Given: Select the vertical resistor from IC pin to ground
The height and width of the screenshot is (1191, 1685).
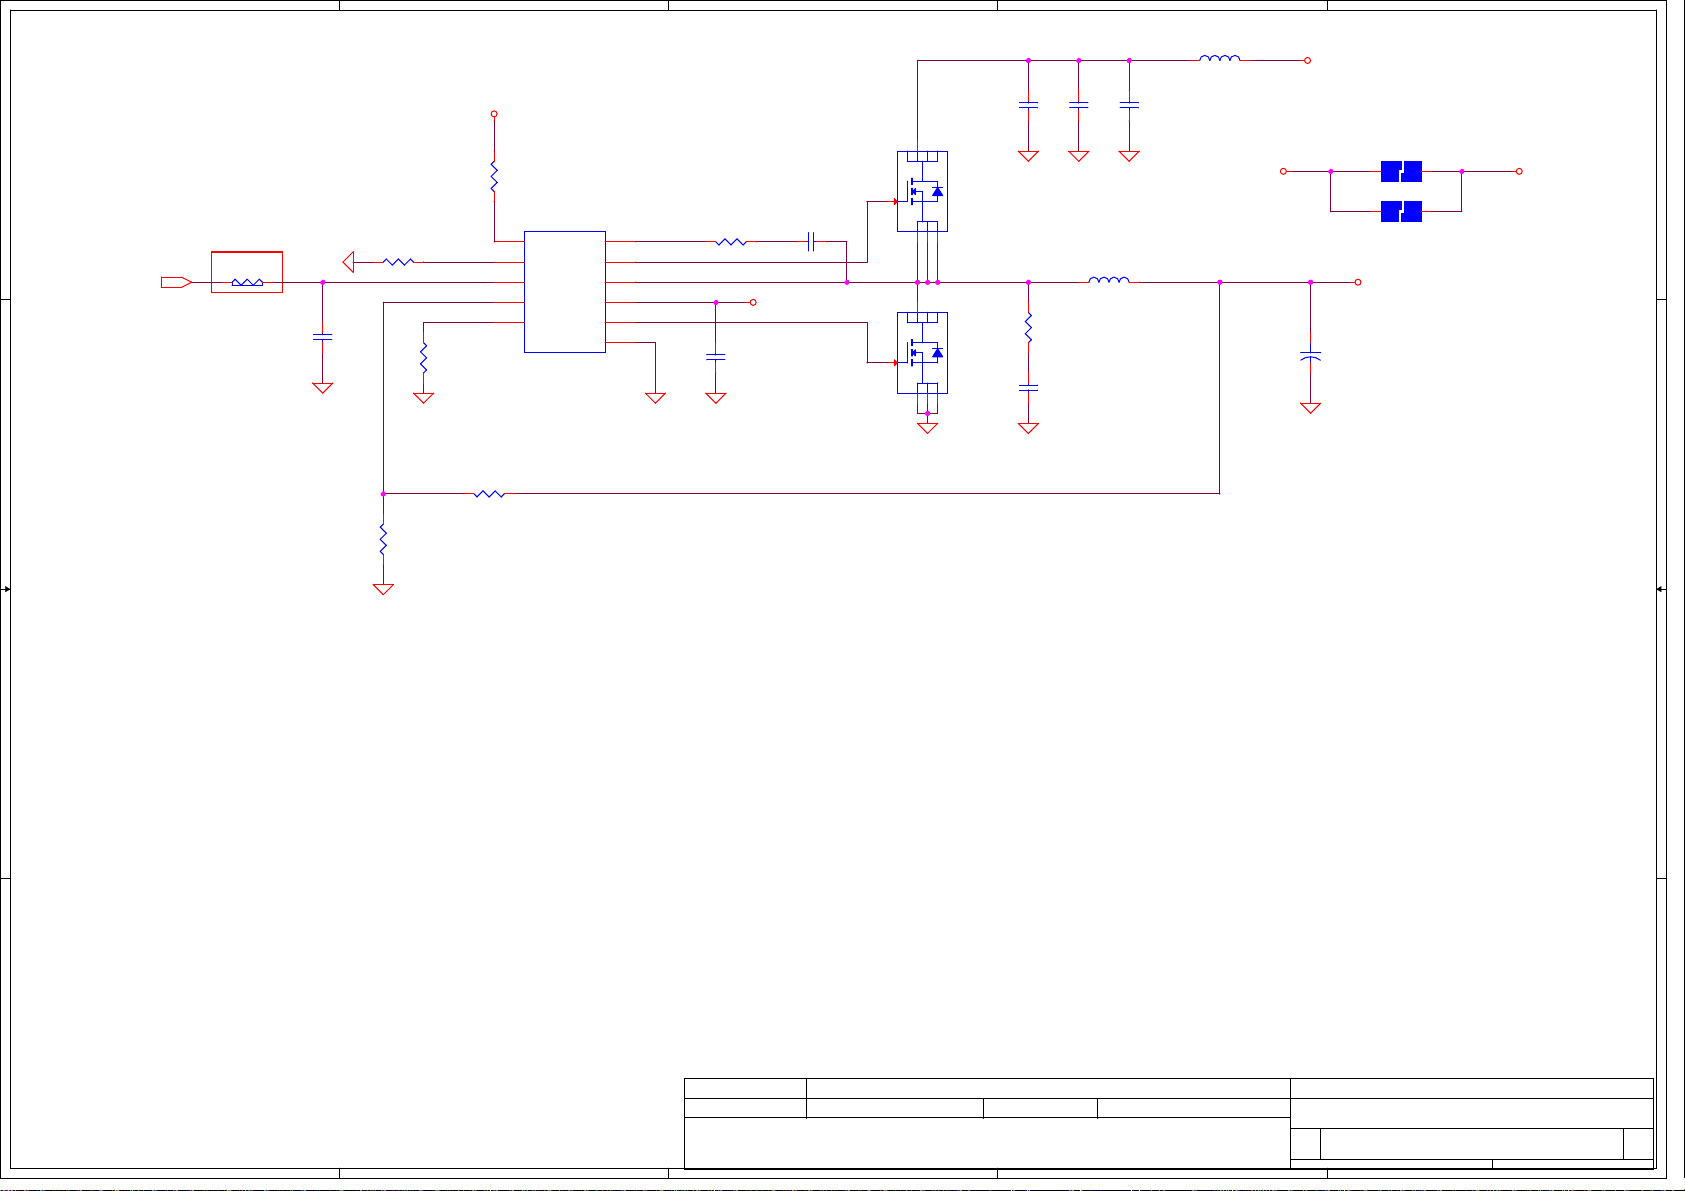Looking at the screenshot, I should pyautogui.click(x=423, y=356).
